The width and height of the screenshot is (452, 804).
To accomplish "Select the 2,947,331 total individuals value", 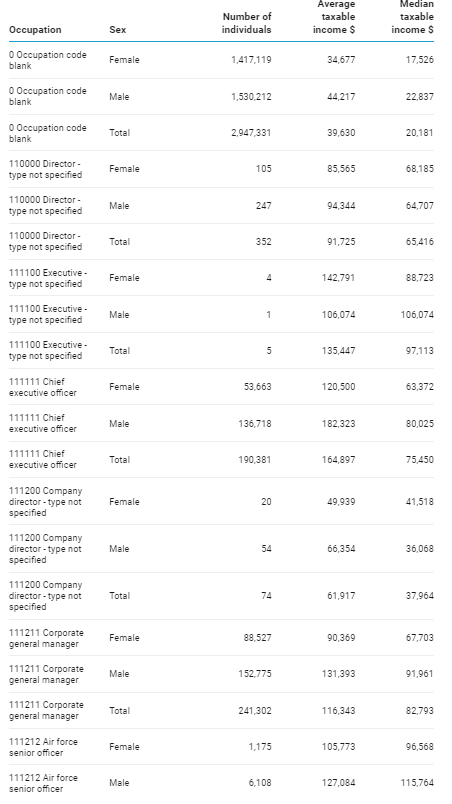I will coord(251,133).
